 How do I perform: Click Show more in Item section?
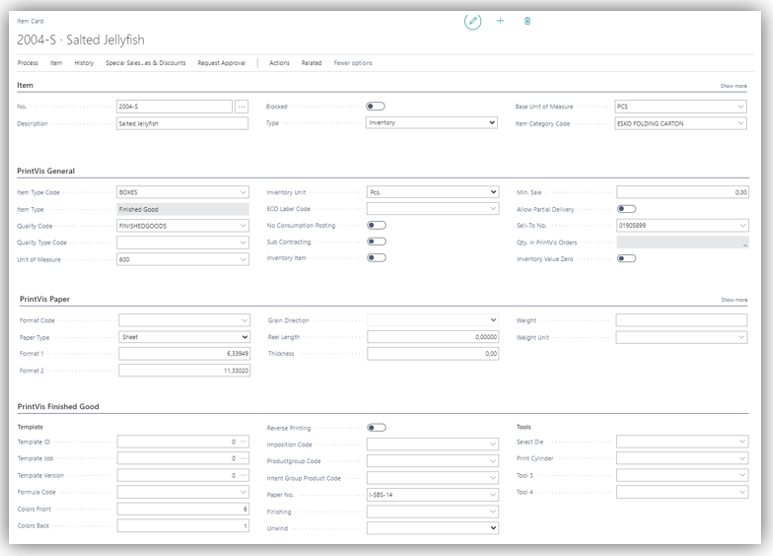tap(733, 86)
